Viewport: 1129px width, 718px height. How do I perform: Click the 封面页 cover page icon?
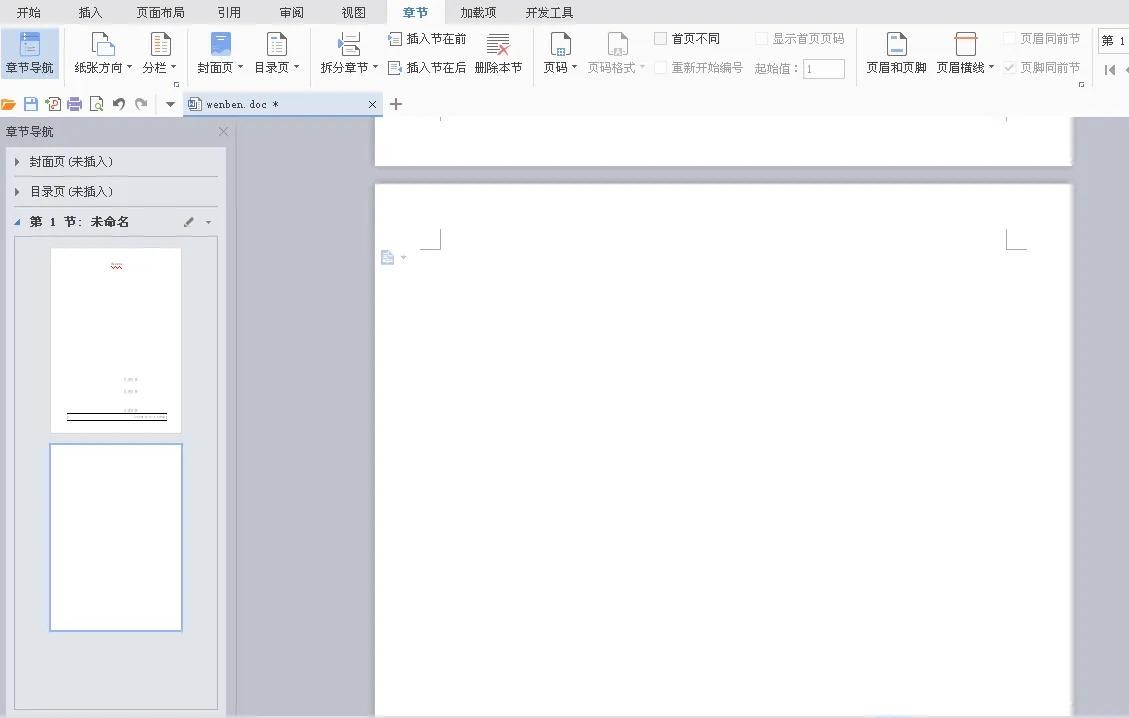click(x=220, y=45)
